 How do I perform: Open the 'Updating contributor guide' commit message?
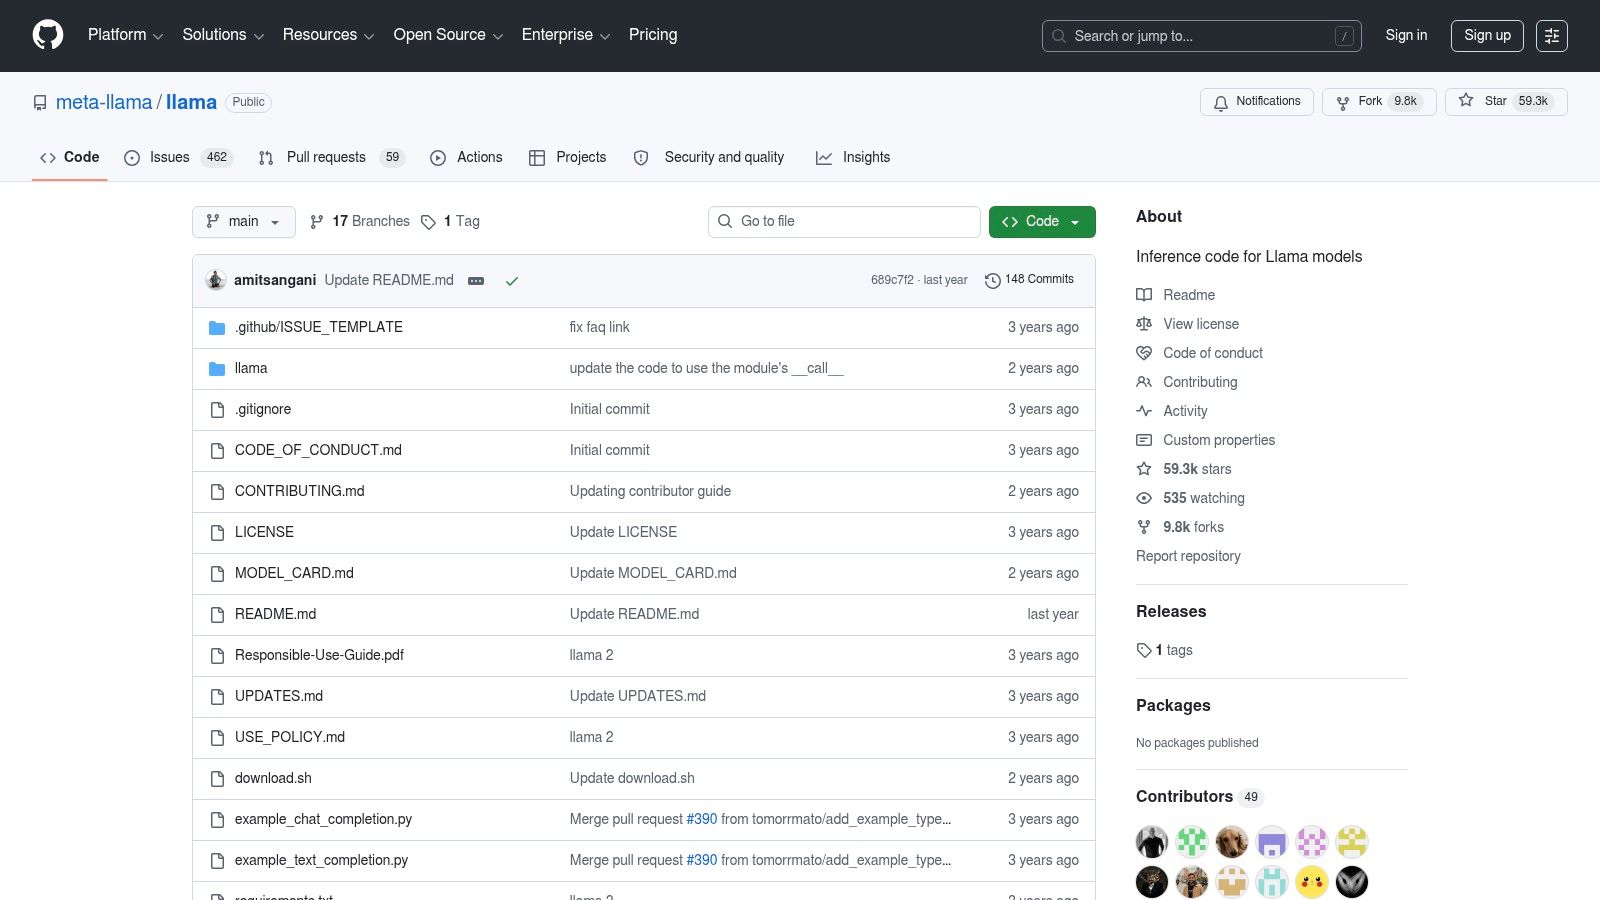pyautogui.click(x=650, y=491)
